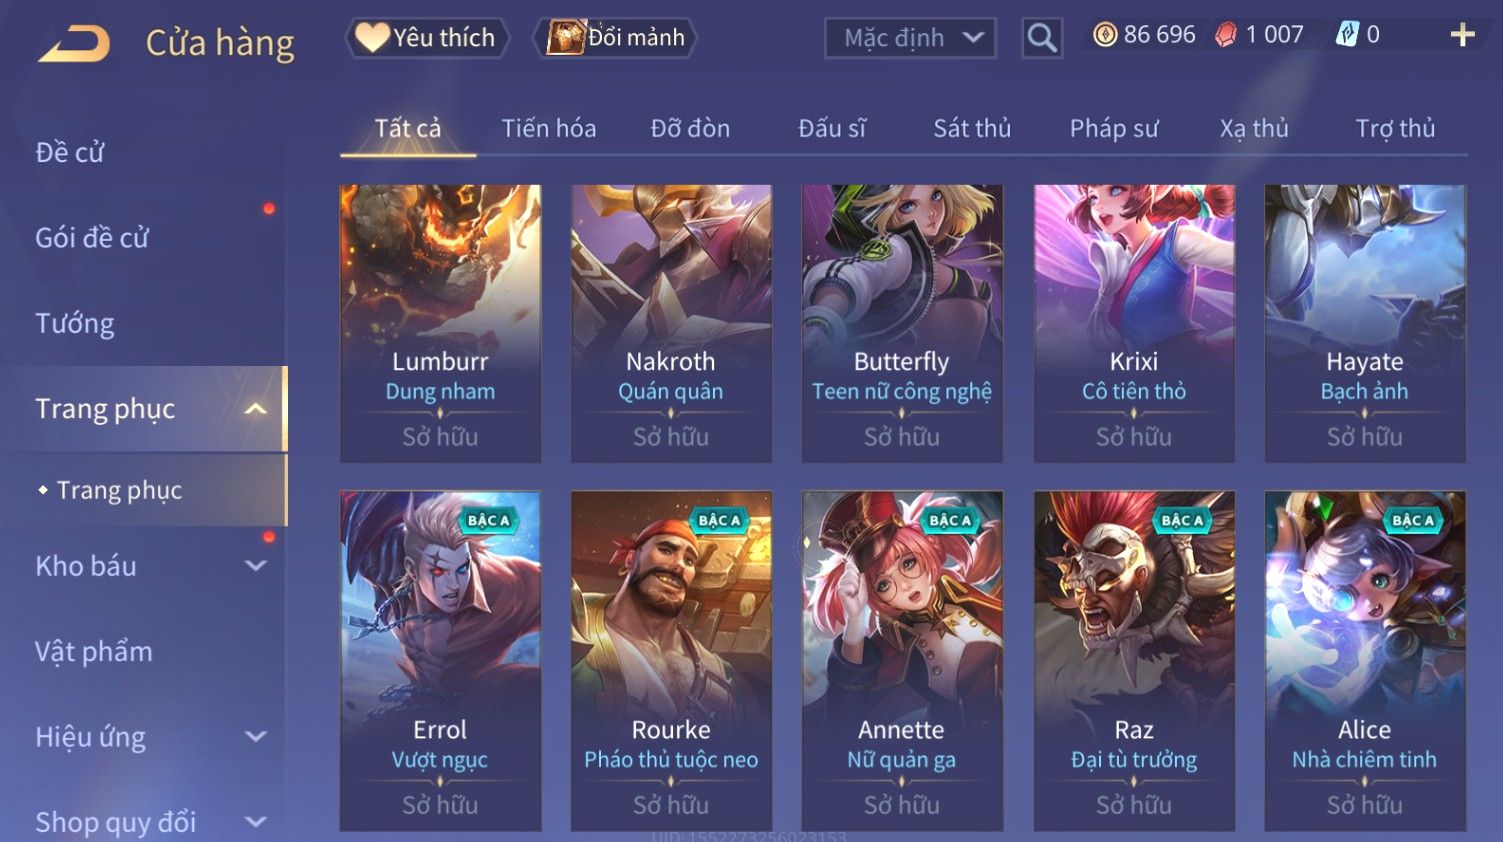
Task: Click the plus icon to add currency
Action: point(1463,35)
